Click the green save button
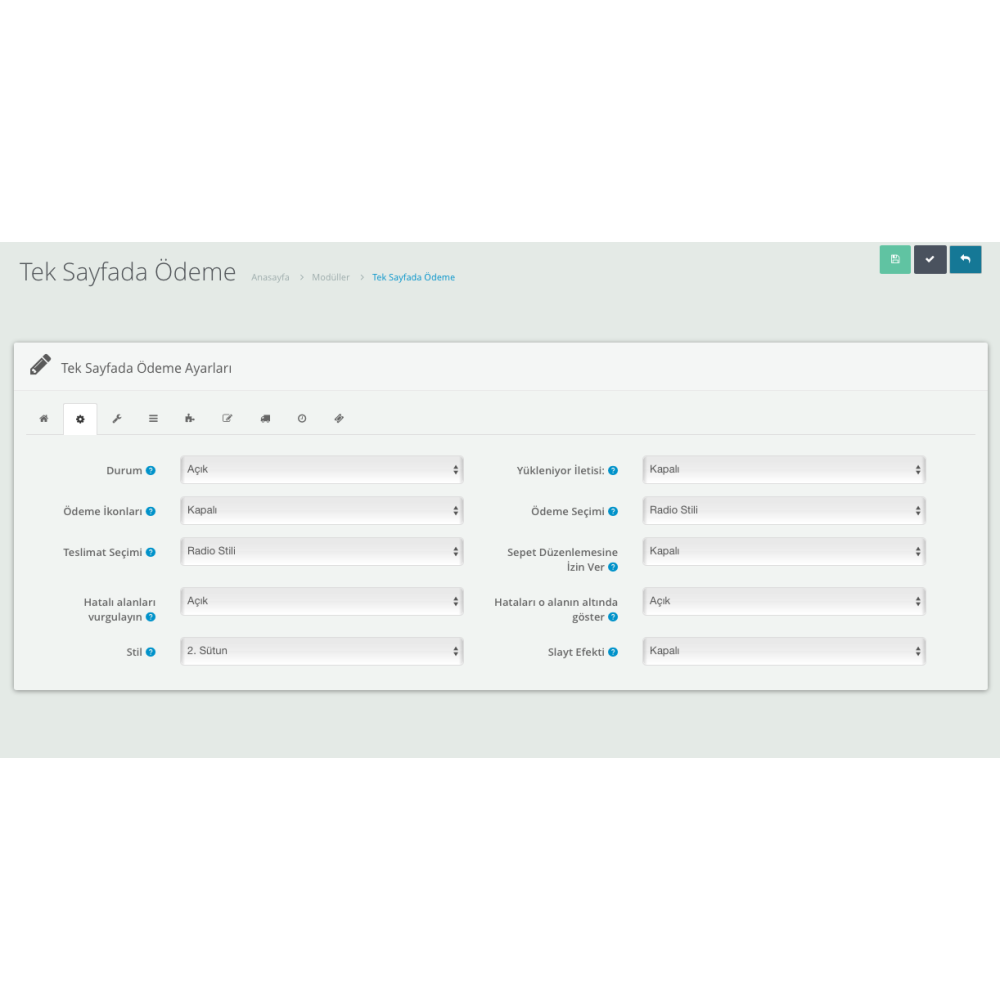1000x1000 pixels. pyautogui.click(x=894, y=259)
